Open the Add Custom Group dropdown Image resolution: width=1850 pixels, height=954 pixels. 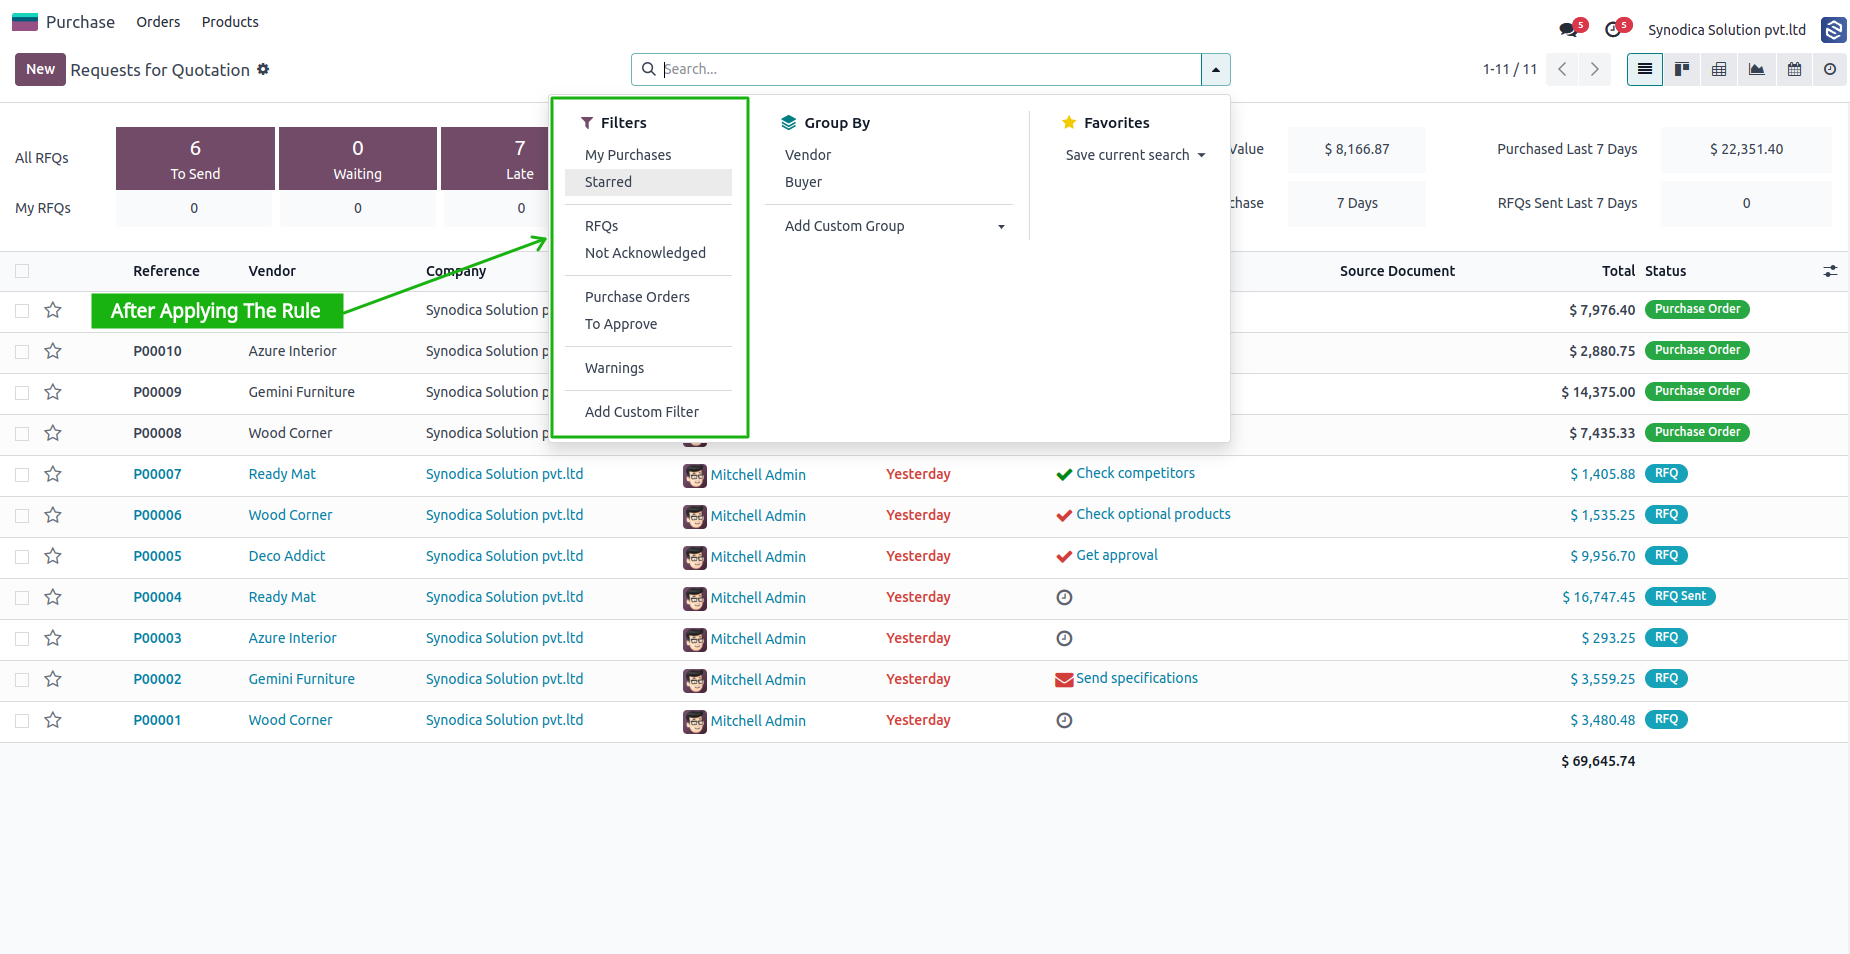pyautogui.click(x=895, y=226)
